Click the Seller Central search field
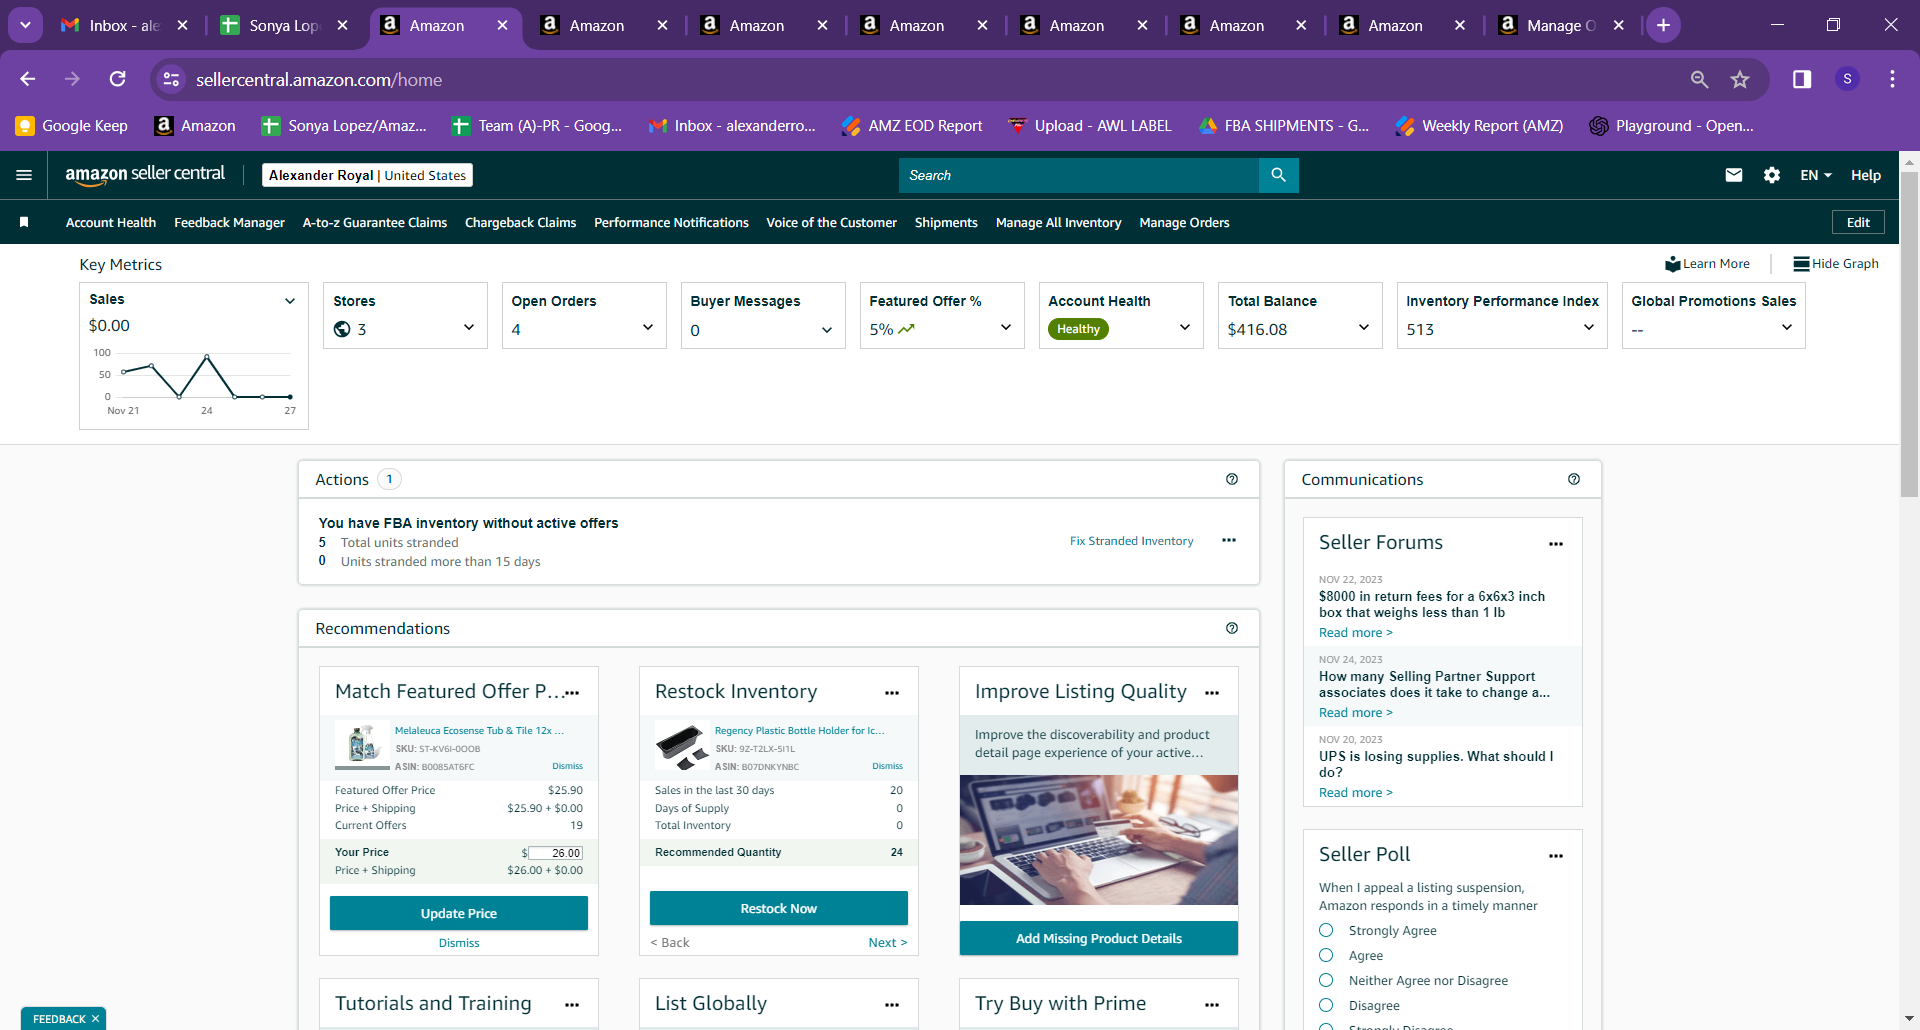Viewport: 1920px width, 1030px height. point(1079,175)
